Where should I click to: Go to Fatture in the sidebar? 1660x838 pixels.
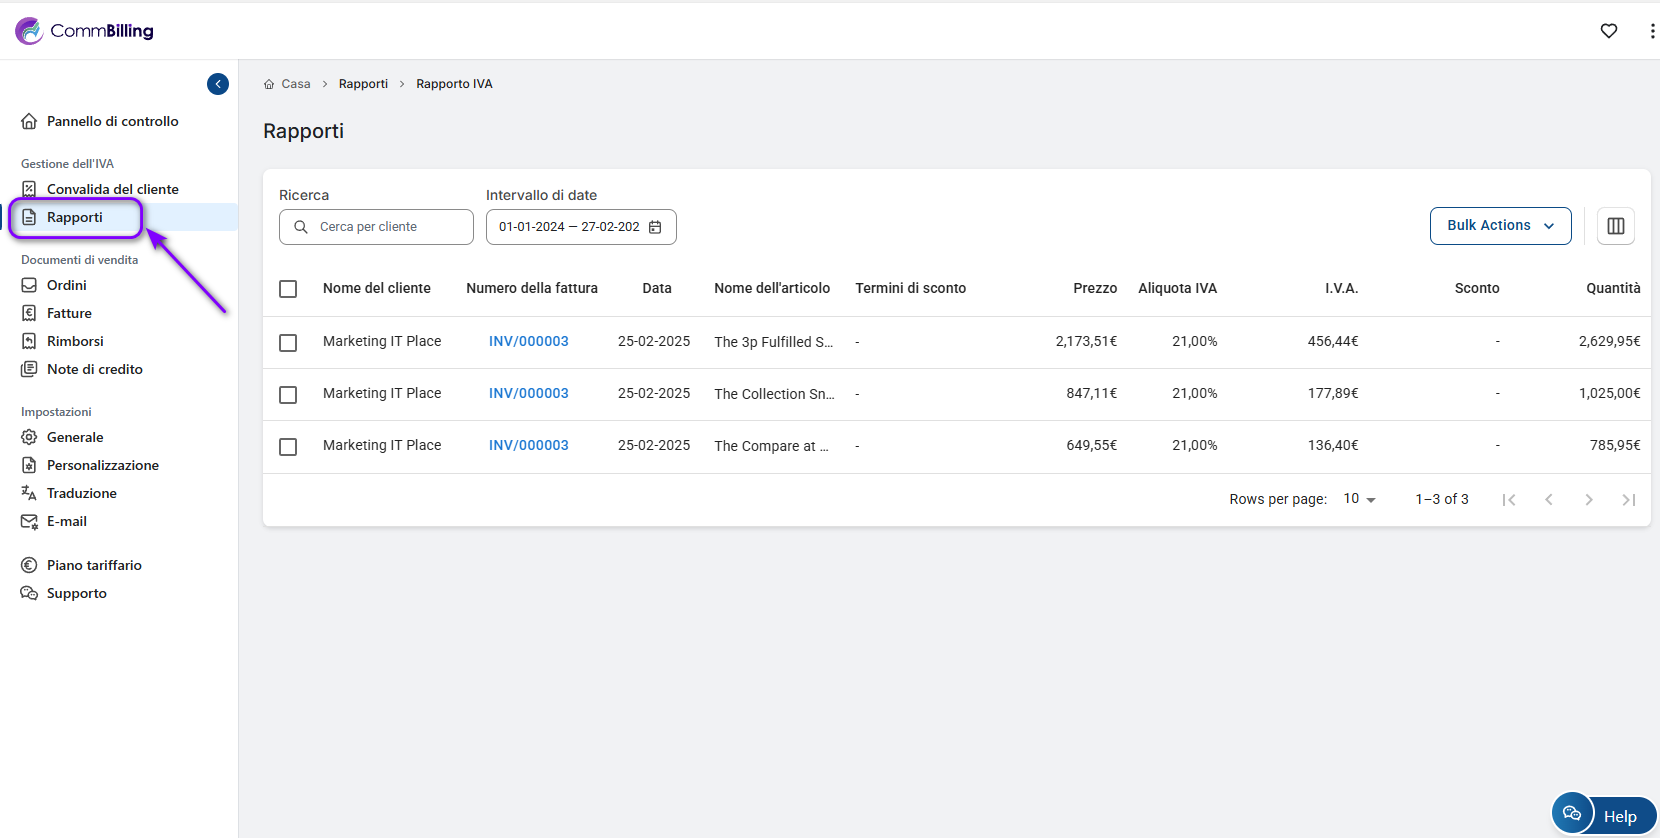coord(69,313)
